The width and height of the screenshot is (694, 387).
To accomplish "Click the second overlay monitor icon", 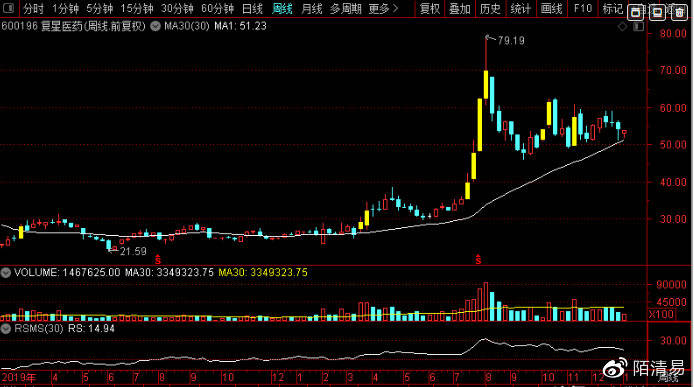I will tap(657, 13).
